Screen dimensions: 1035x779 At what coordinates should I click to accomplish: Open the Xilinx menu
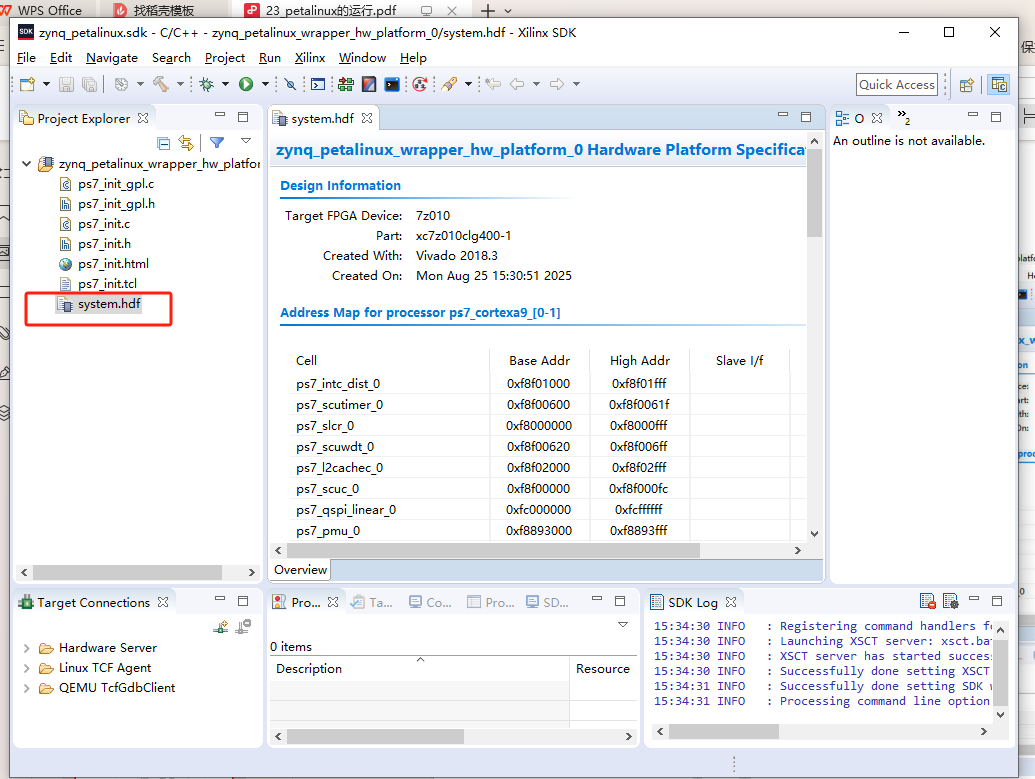click(x=310, y=58)
